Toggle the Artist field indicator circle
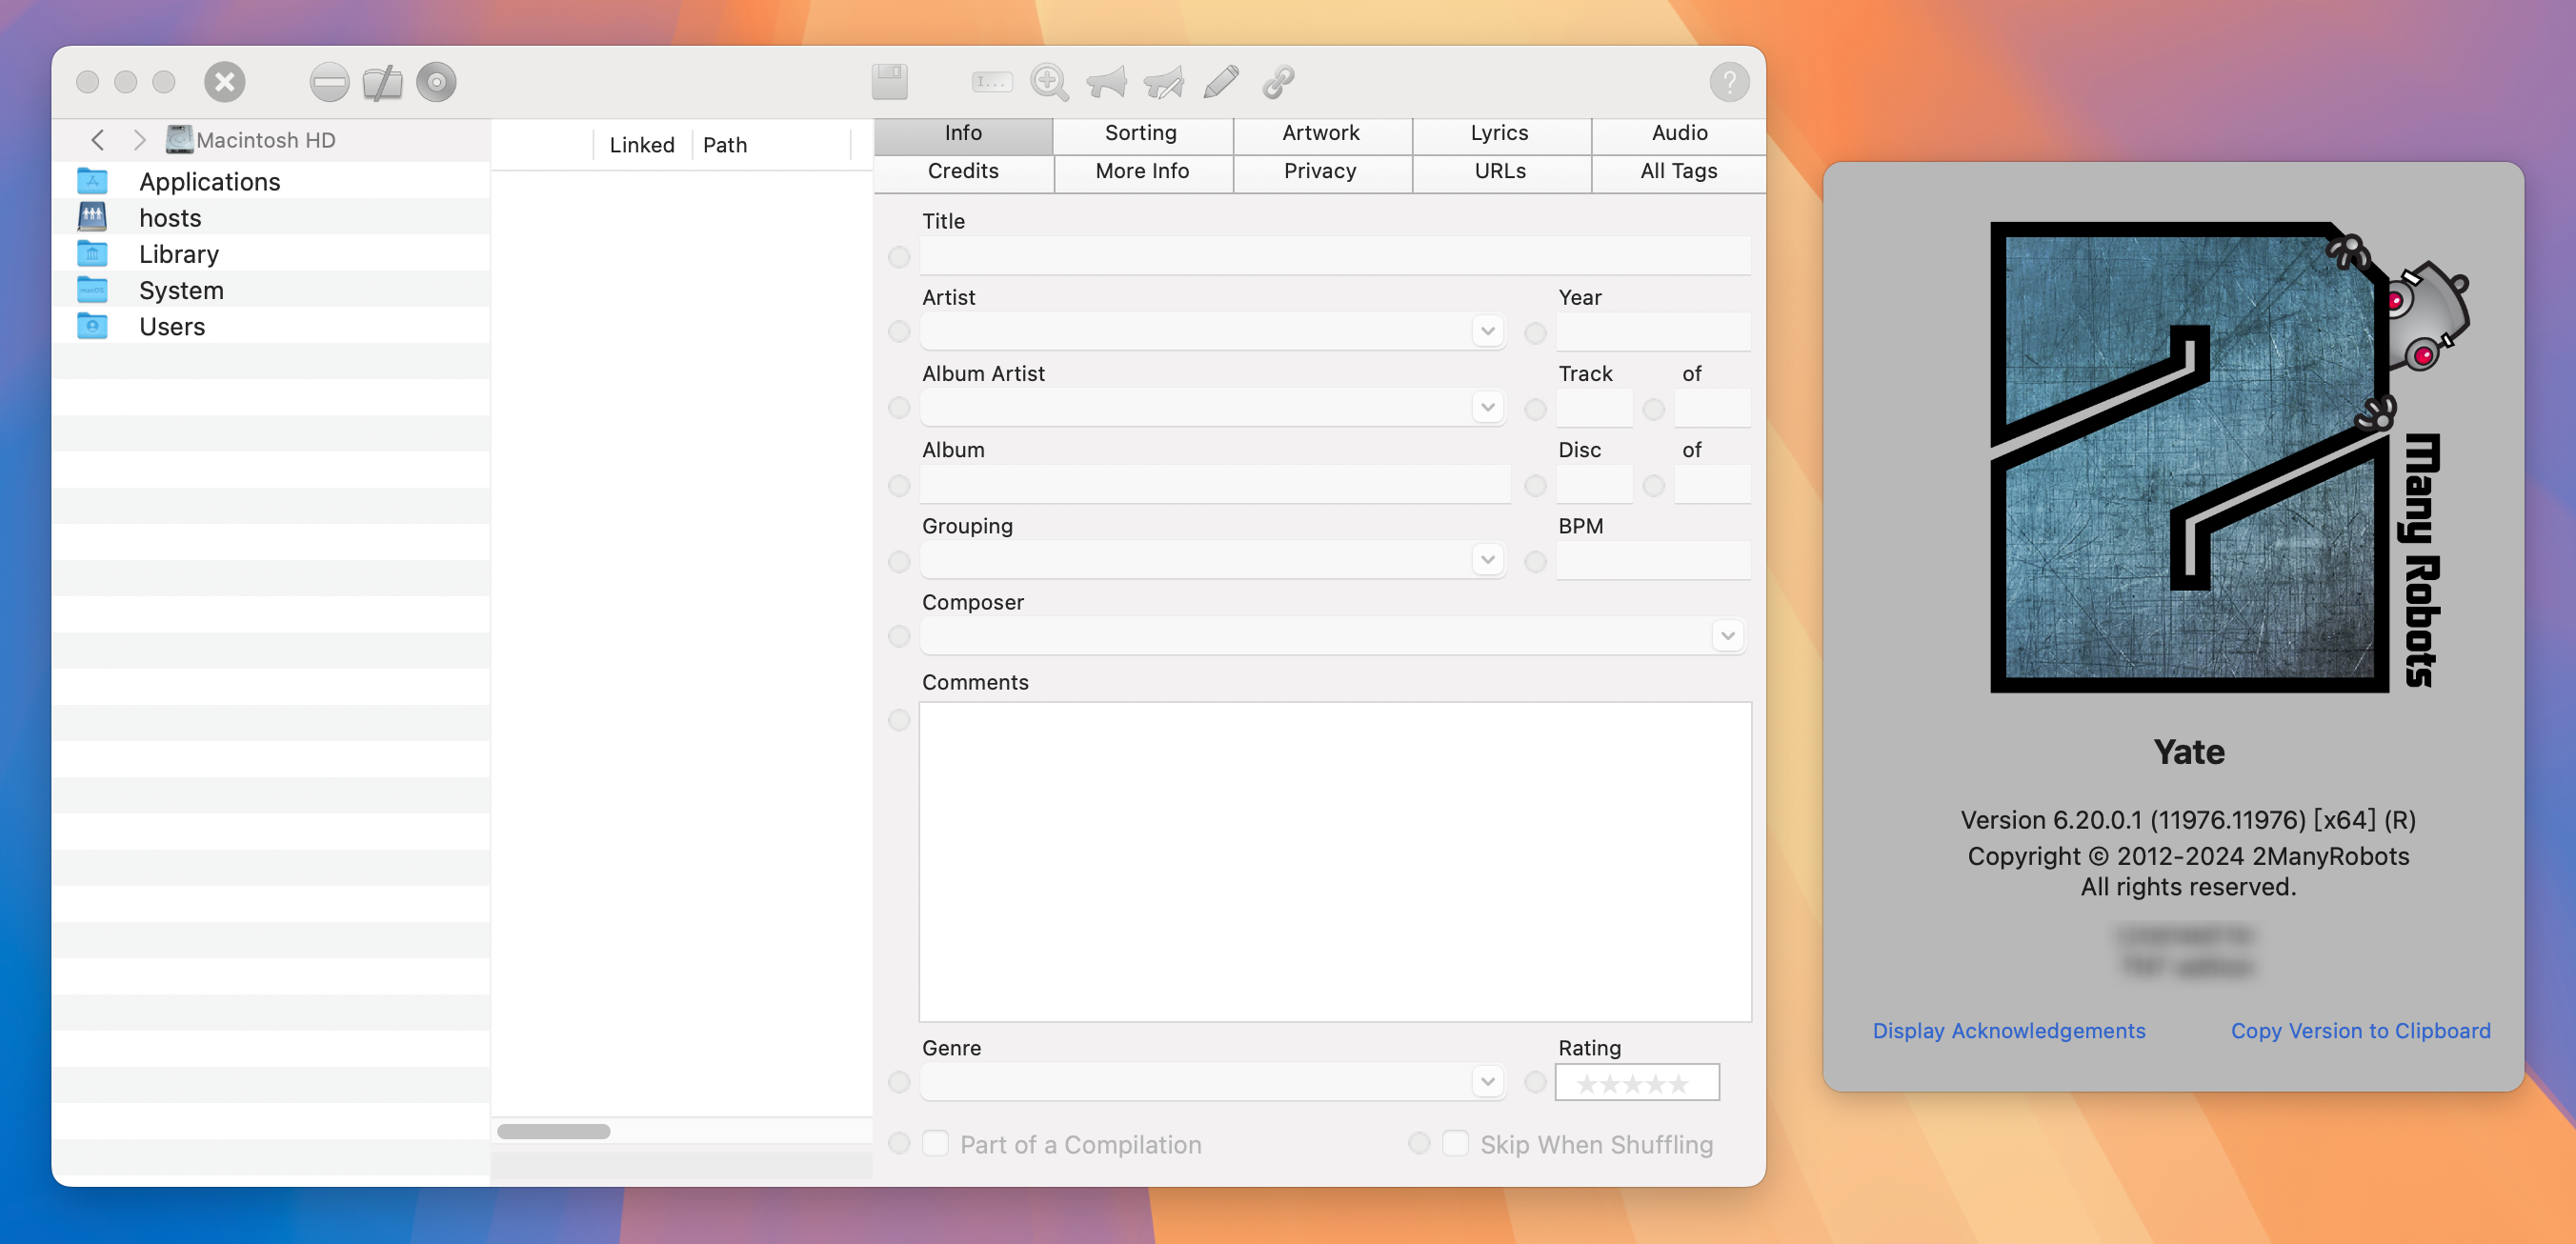 [899, 332]
